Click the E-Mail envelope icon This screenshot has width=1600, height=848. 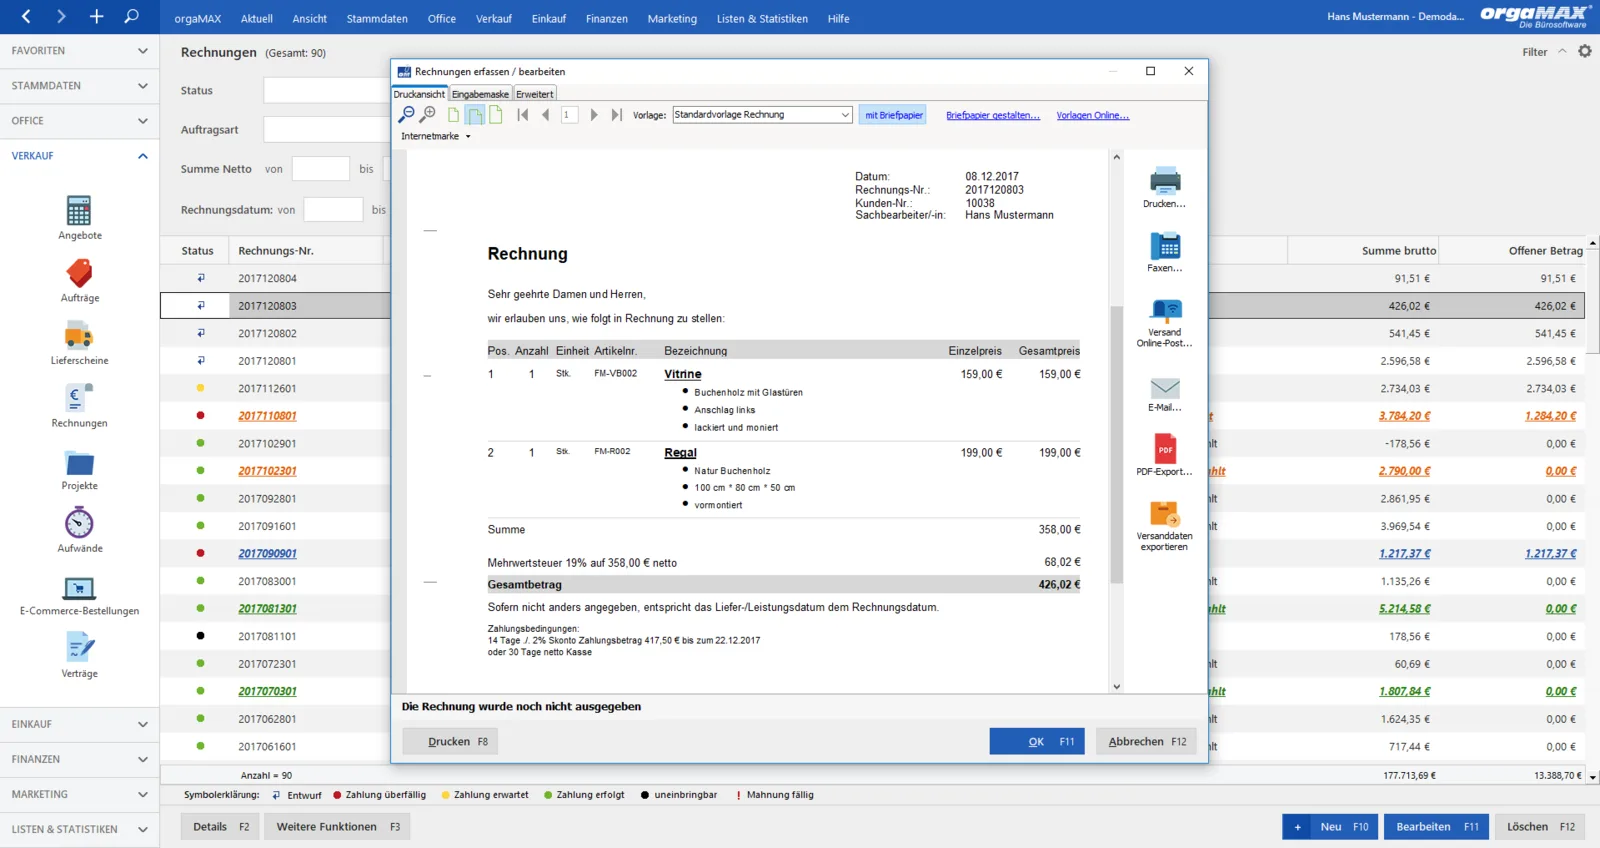[x=1164, y=388]
